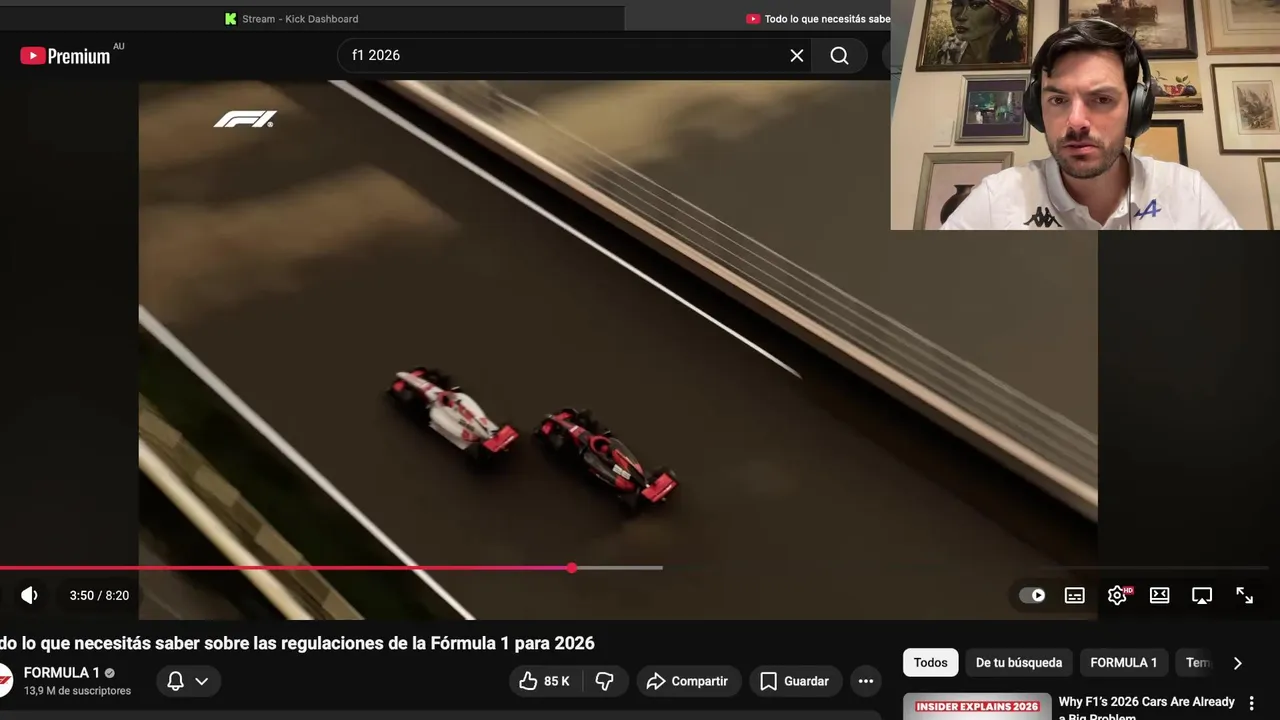The image size is (1280, 720).
Task: Turn on subtitles/closed captions
Action: tap(1075, 595)
